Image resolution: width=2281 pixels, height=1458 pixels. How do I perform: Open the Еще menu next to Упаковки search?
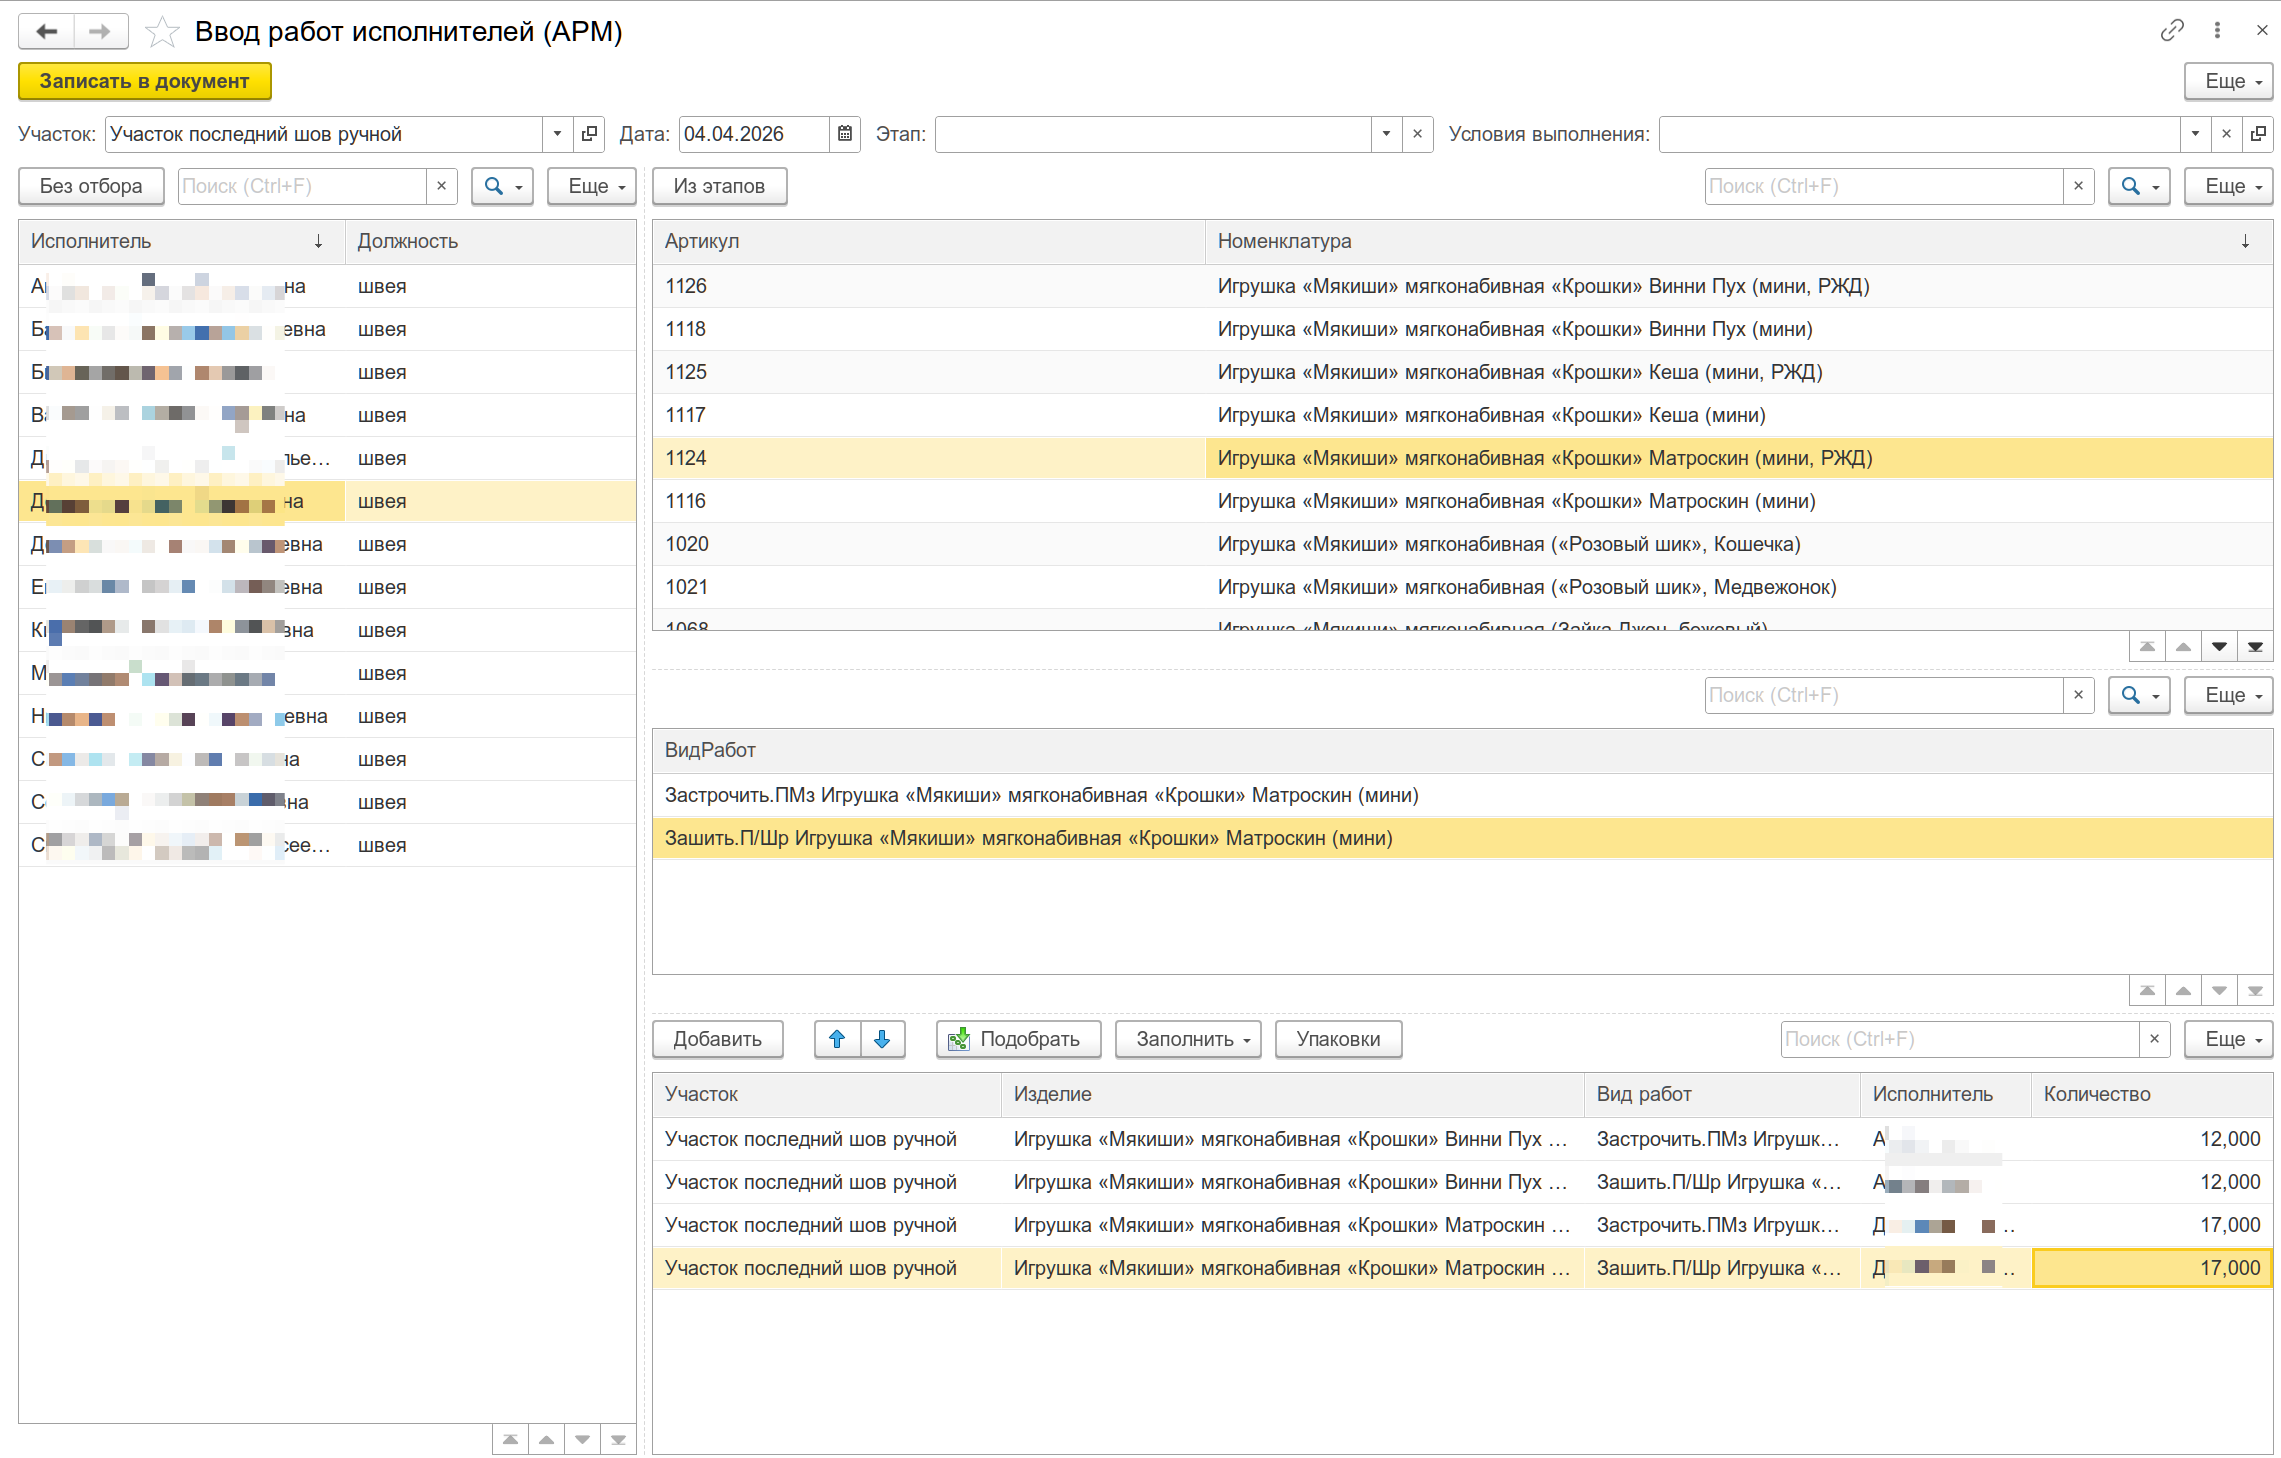(x=2228, y=1039)
